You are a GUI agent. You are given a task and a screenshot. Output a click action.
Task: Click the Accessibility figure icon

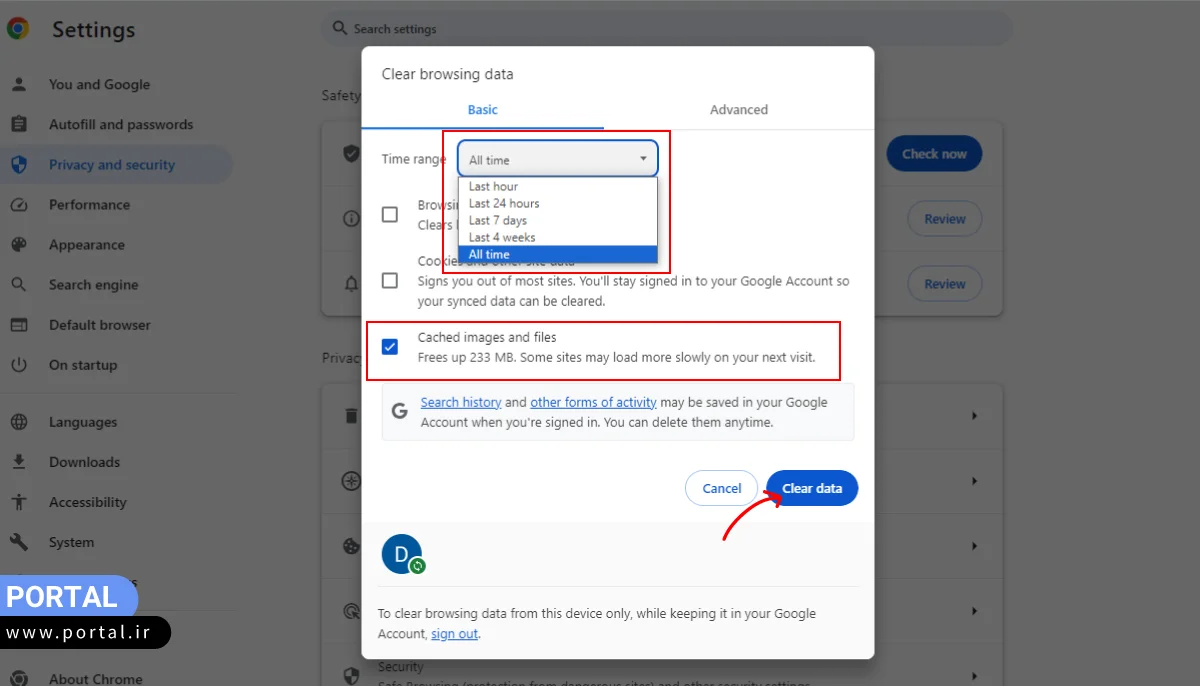coord(19,502)
